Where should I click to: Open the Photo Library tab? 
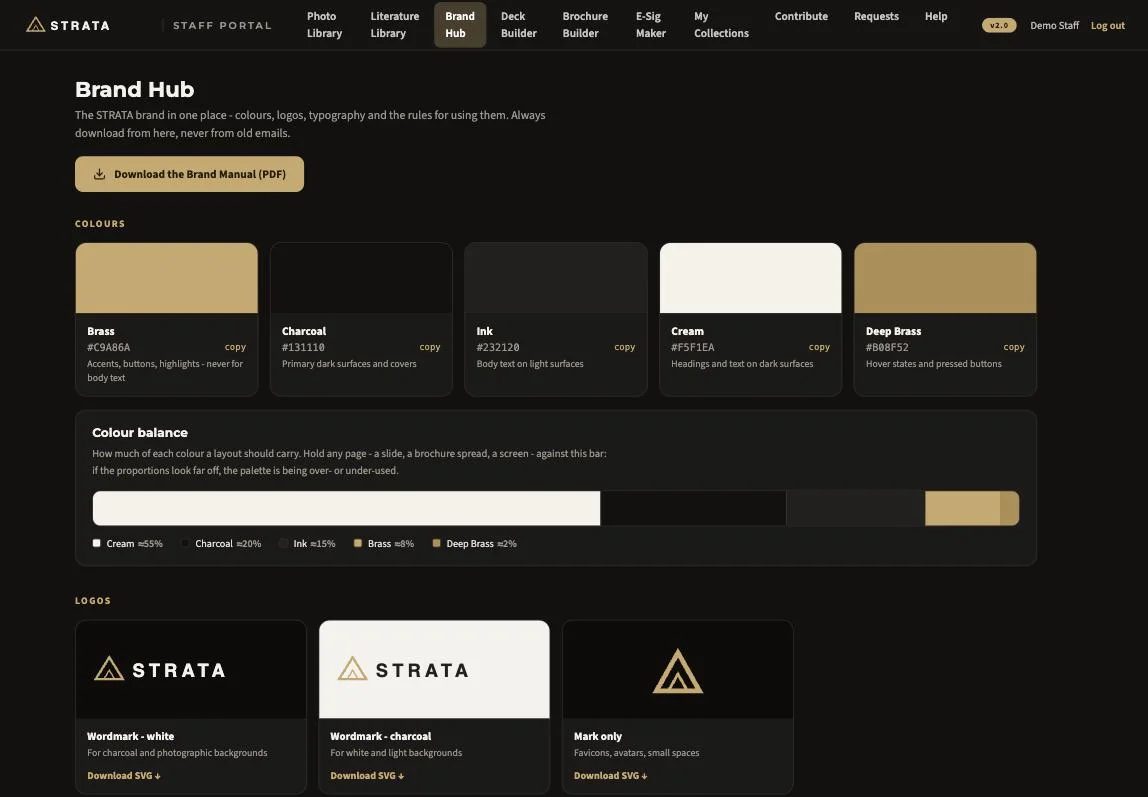pyautogui.click(x=324, y=25)
